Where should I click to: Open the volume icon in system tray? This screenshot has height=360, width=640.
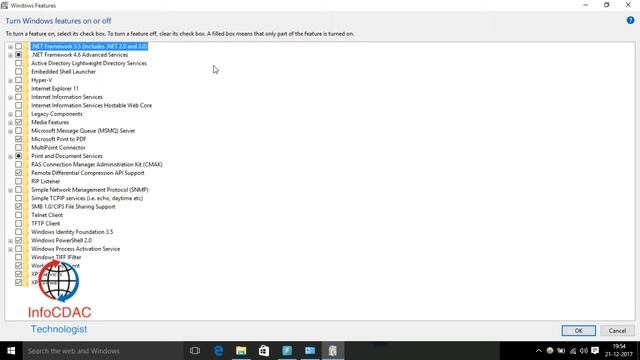click(x=584, y=351)
